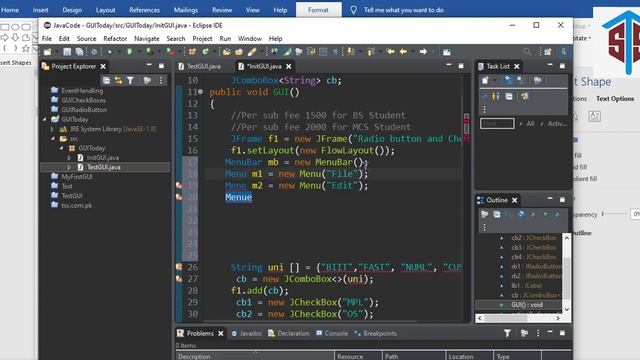Toggle Hide Non-Public Members in Outline toolbar
Screen dimensions: 640x360
[x=545, y=214]
